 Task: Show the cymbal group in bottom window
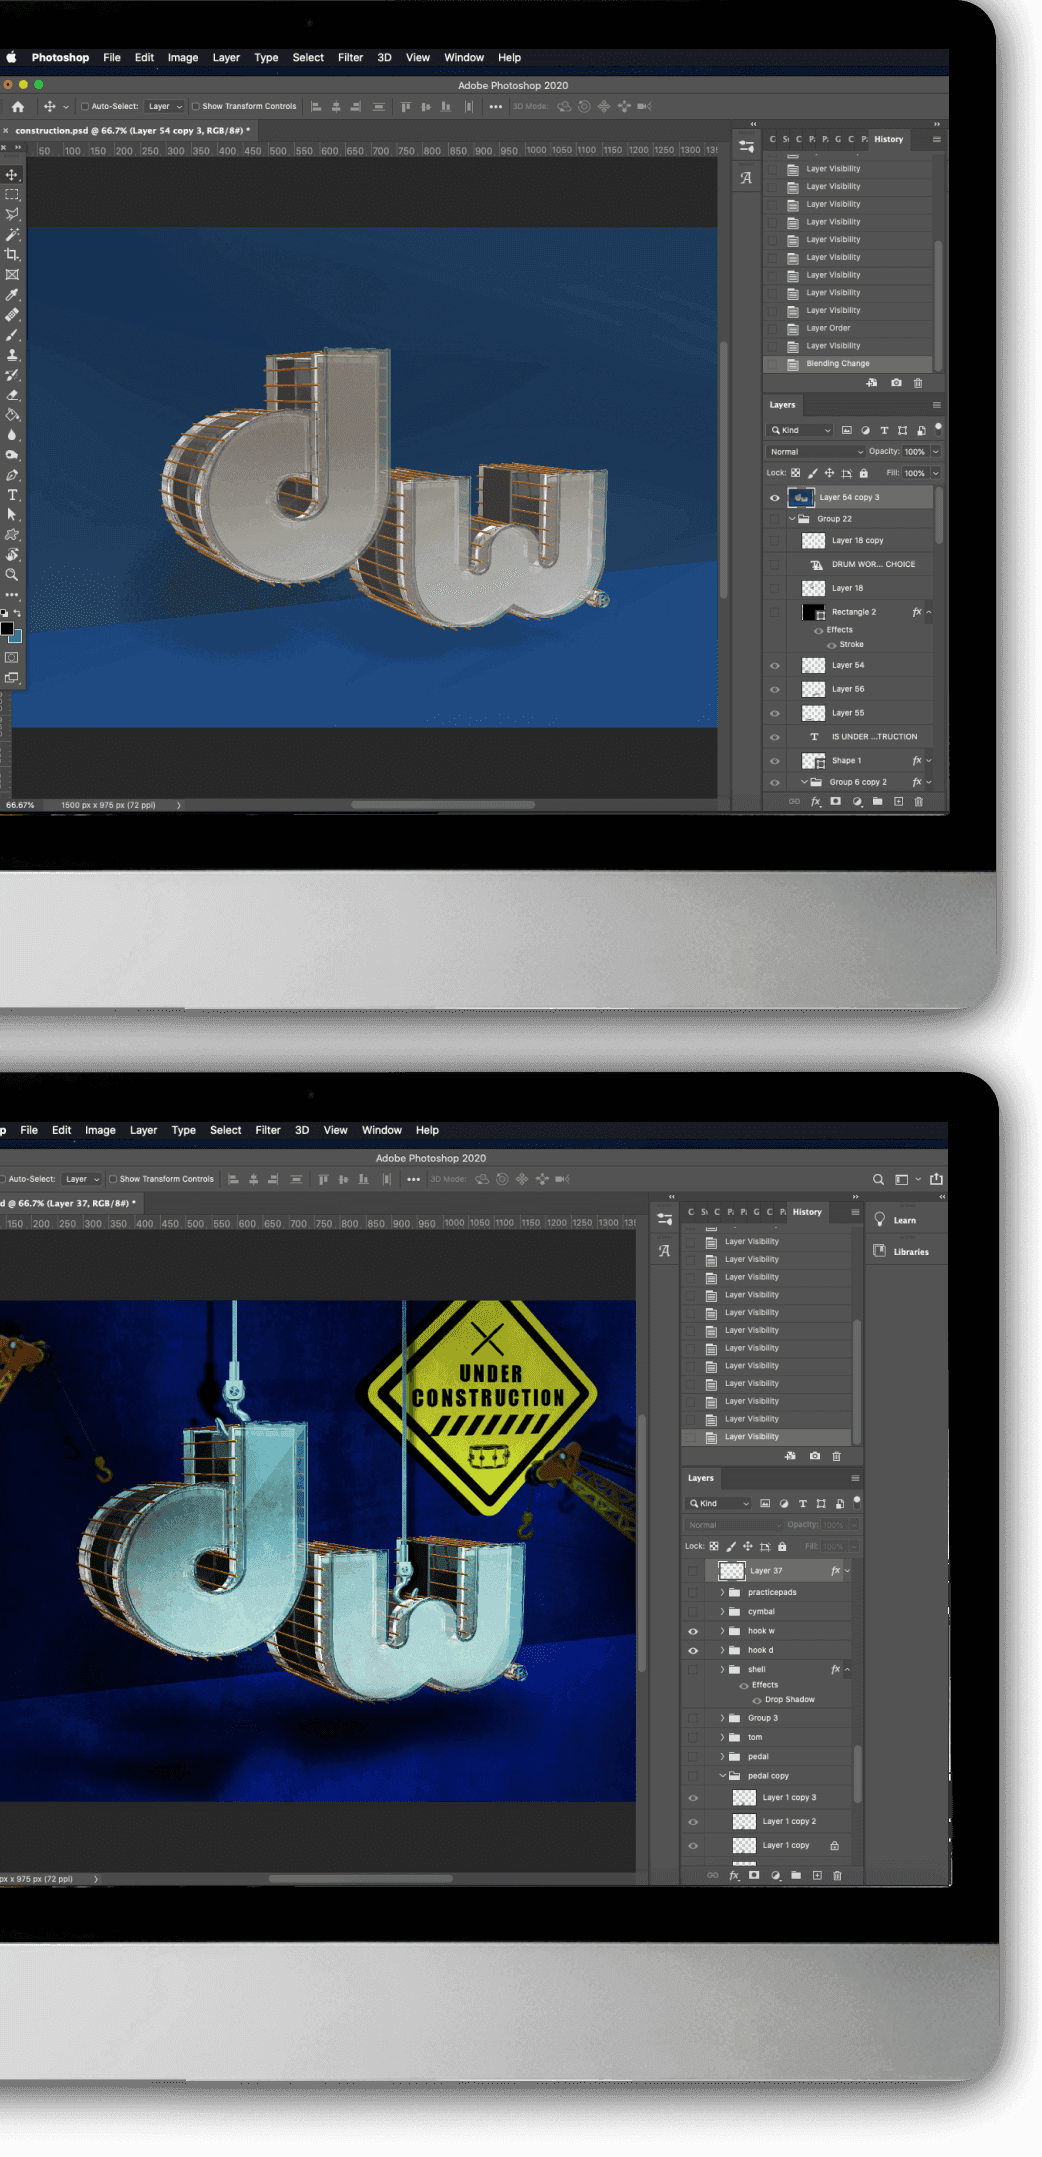(x=692, y=1611)
